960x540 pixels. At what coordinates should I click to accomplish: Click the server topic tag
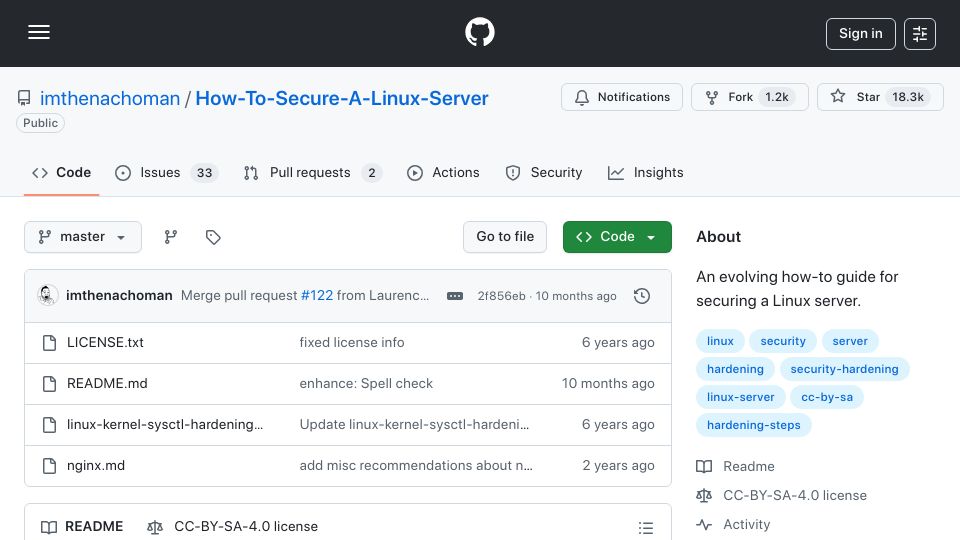[850, 341]
